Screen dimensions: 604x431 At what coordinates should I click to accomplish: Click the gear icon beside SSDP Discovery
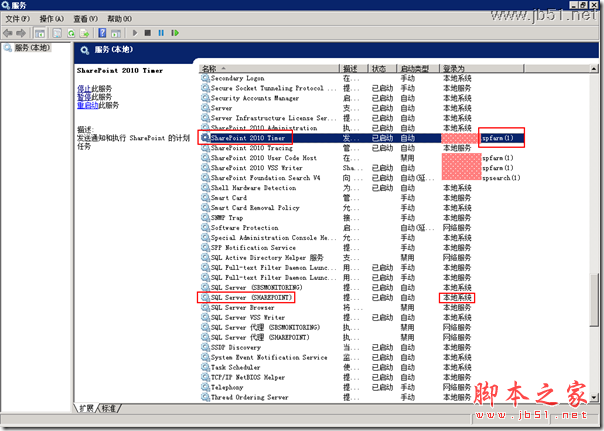pyautogui.click(x=205, y=347)
